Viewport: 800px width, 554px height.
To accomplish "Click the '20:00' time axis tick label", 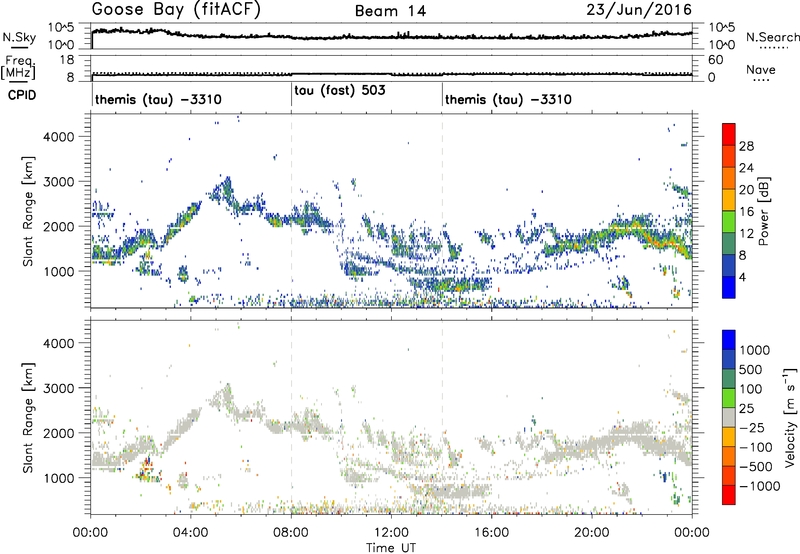I will [x=591, y=533].
